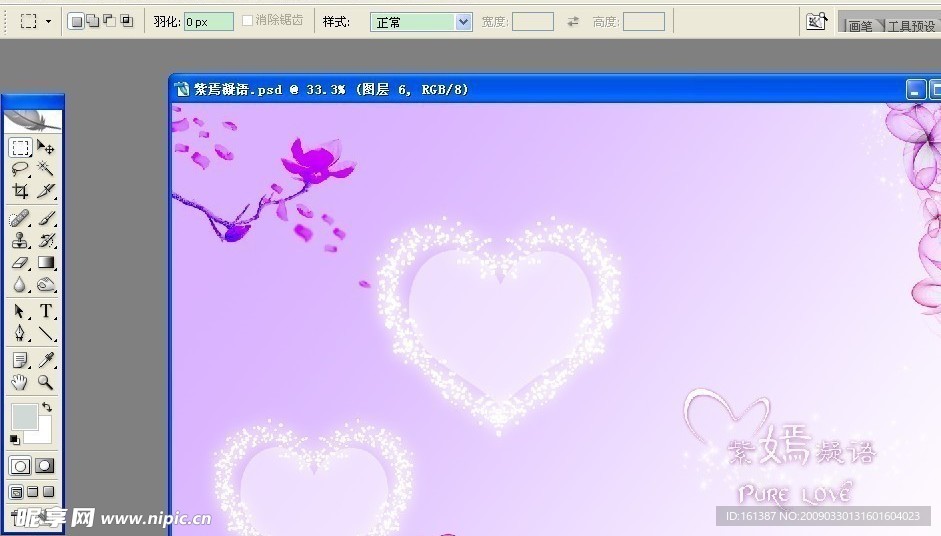Select the Eyedropper tool

(46, 360)
